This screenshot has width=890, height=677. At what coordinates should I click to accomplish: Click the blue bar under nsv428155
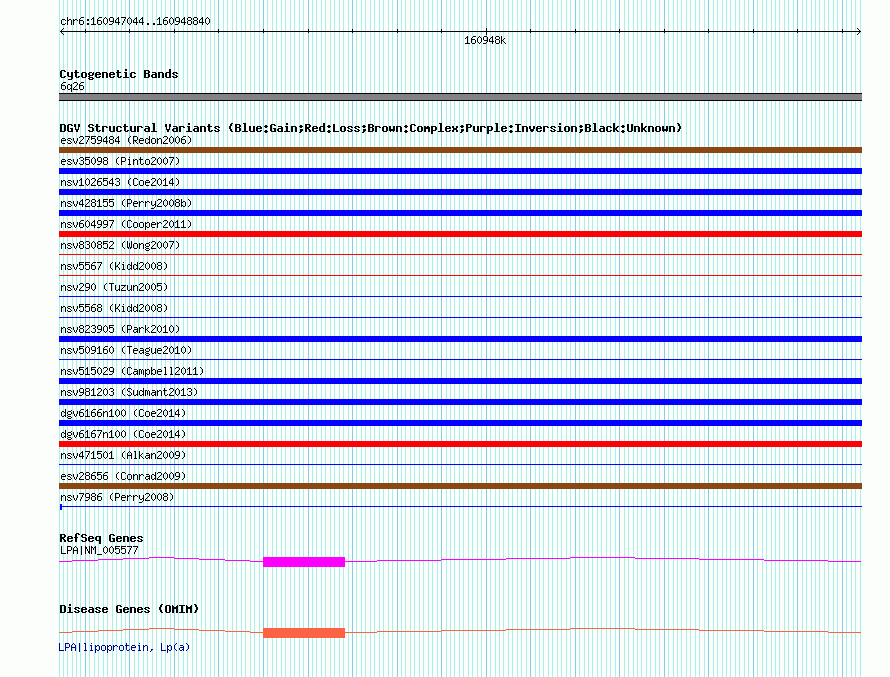460,213
